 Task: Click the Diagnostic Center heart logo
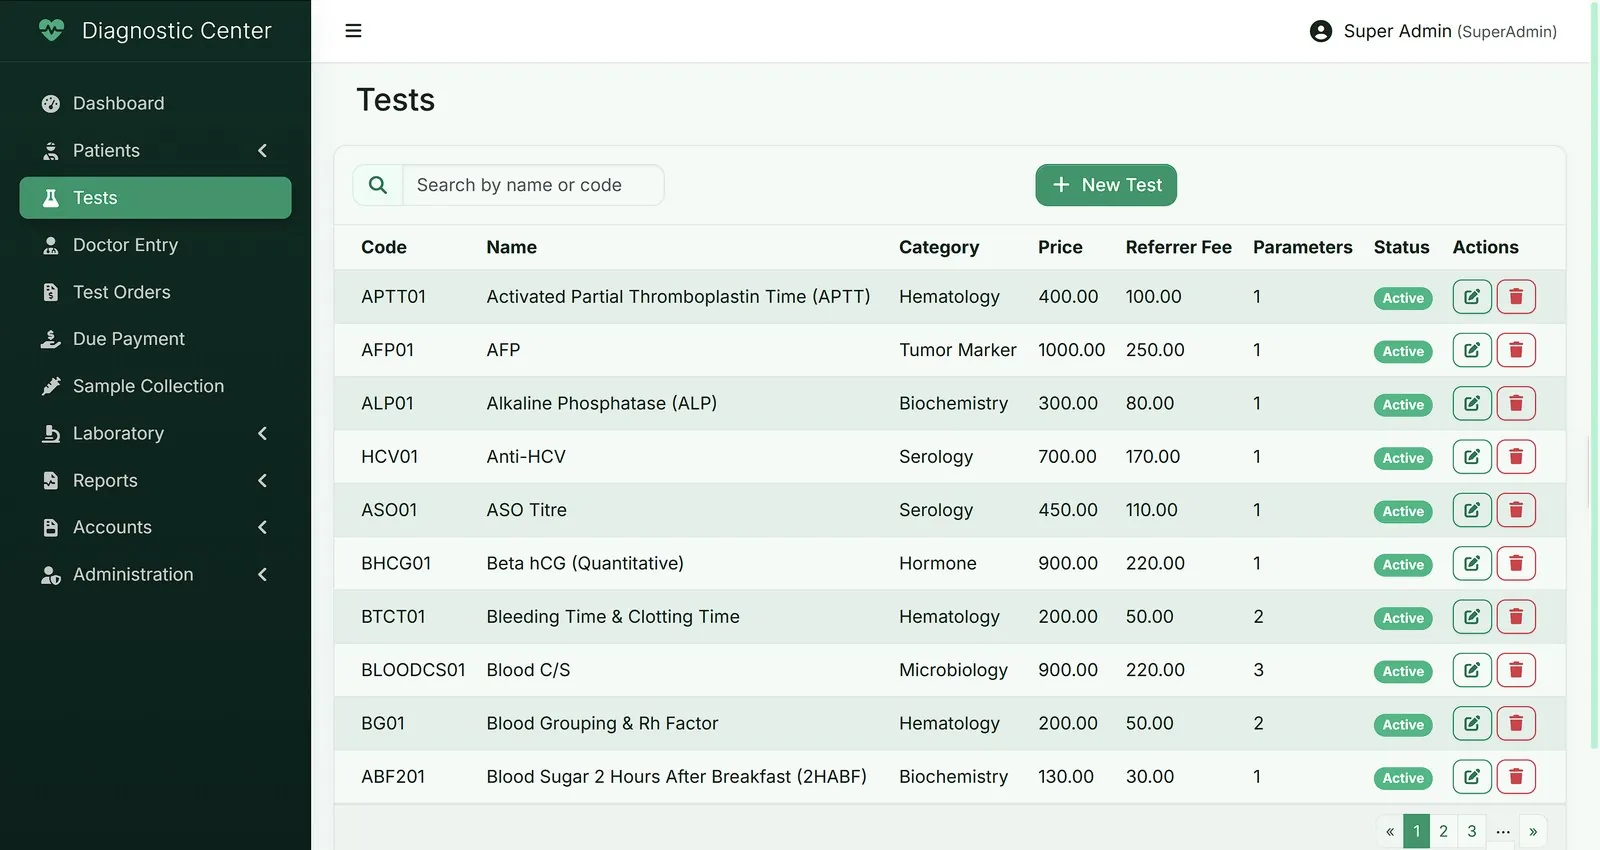[51, 30]
